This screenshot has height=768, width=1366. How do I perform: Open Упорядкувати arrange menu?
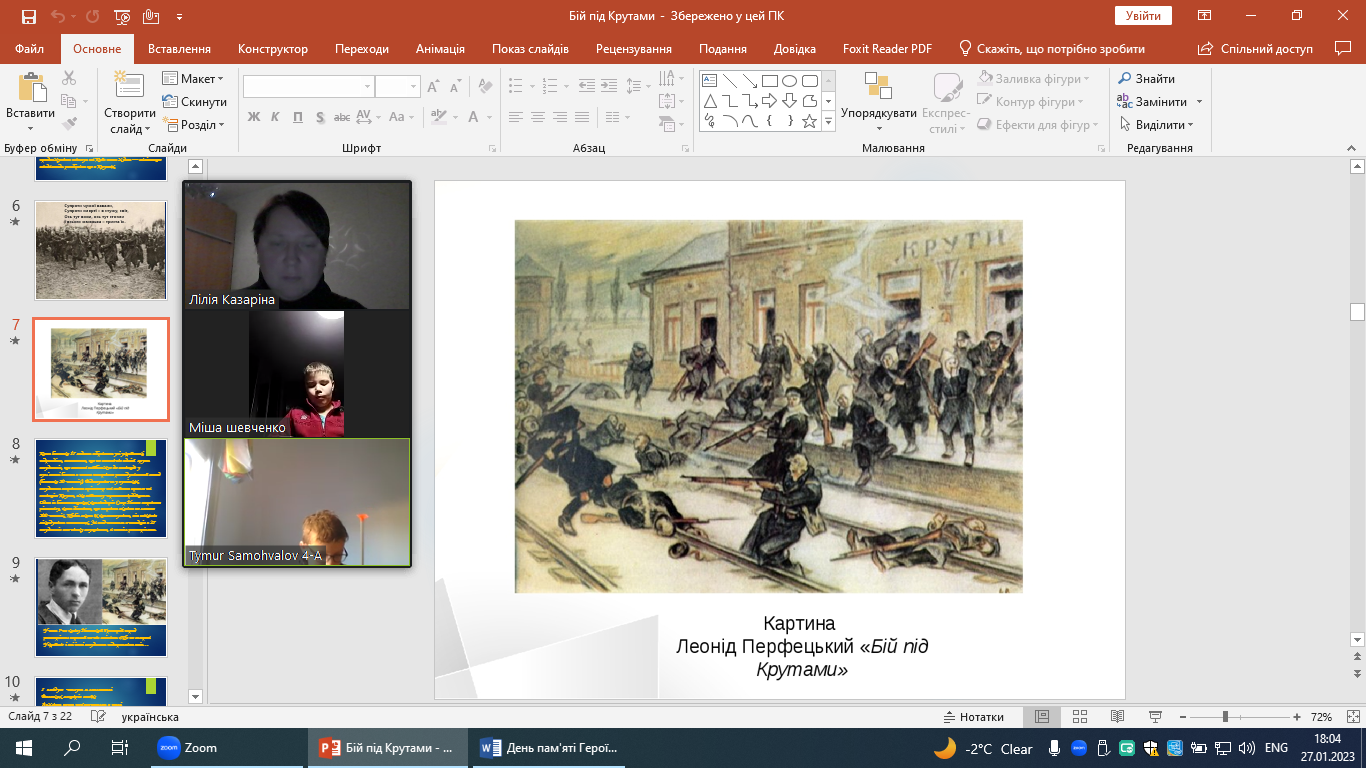pyautogui.click(x=878, y=101)
